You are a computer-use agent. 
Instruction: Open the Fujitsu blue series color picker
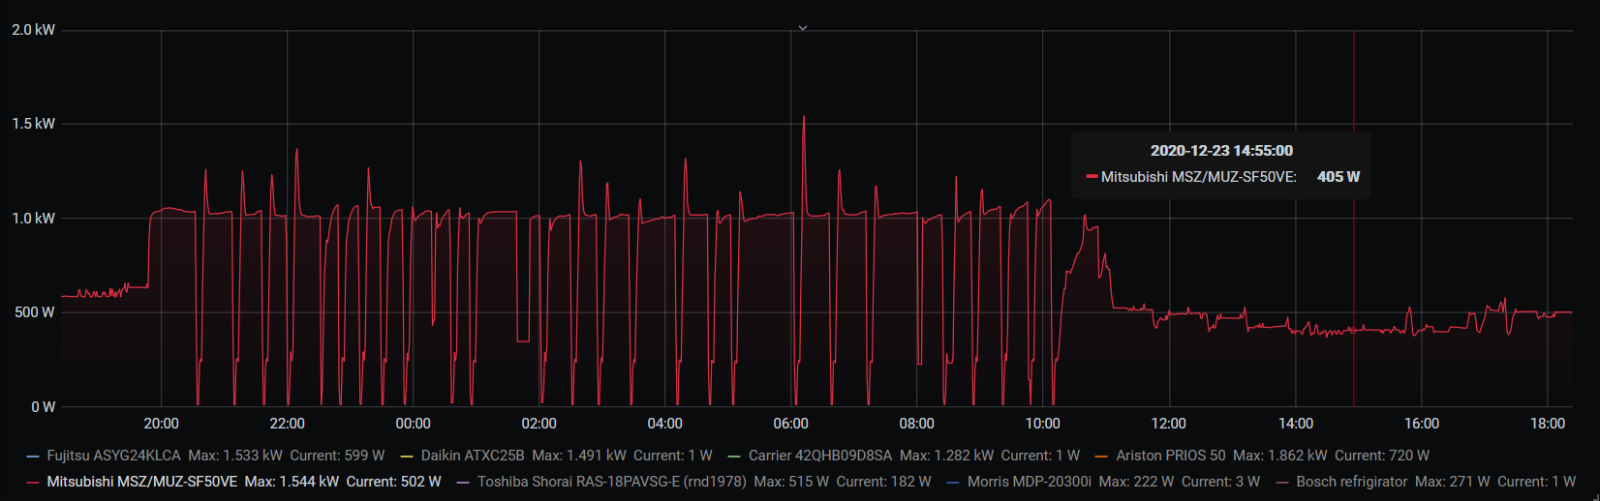click(x=34, y=456)
